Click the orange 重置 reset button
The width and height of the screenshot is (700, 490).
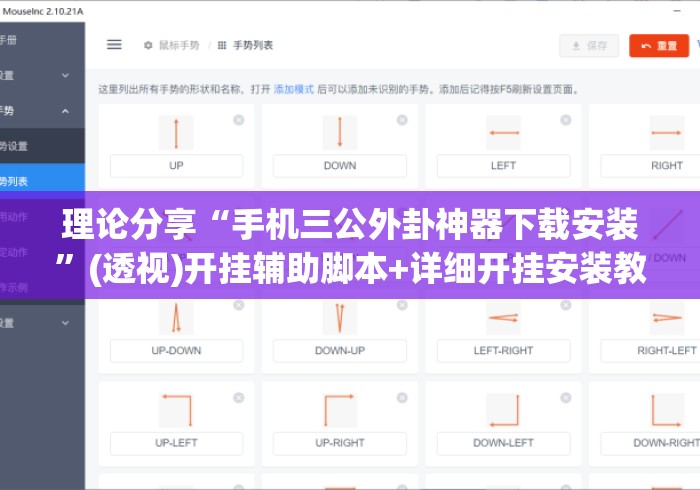tap(659, 46)
